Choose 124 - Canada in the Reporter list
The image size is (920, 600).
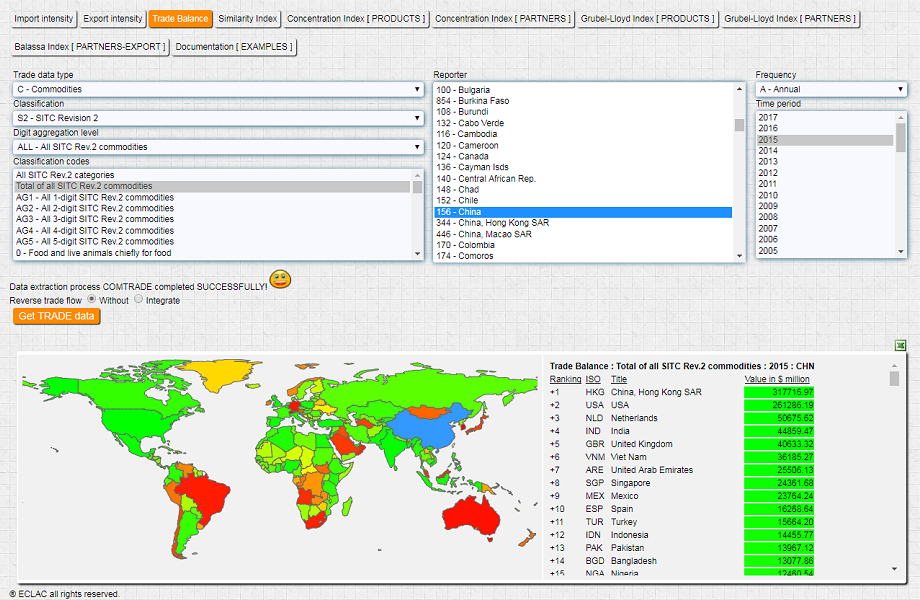pos(462,156)
